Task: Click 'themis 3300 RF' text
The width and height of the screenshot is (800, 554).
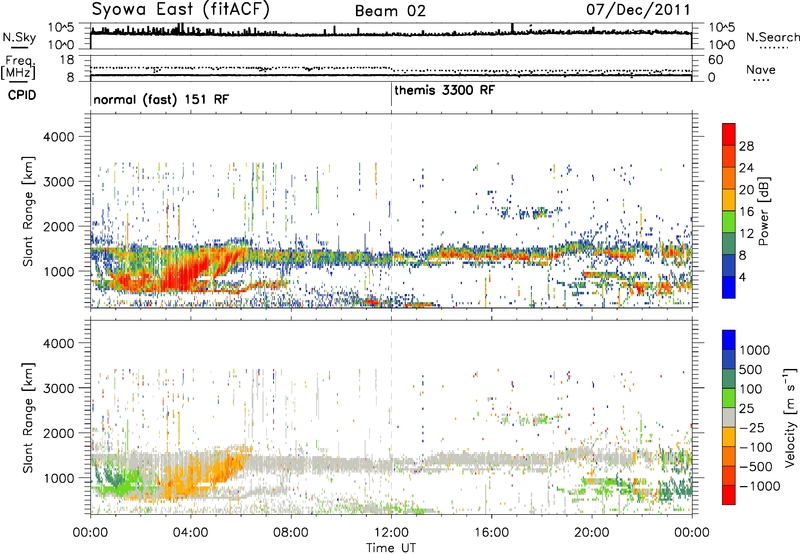Action: 444,90
